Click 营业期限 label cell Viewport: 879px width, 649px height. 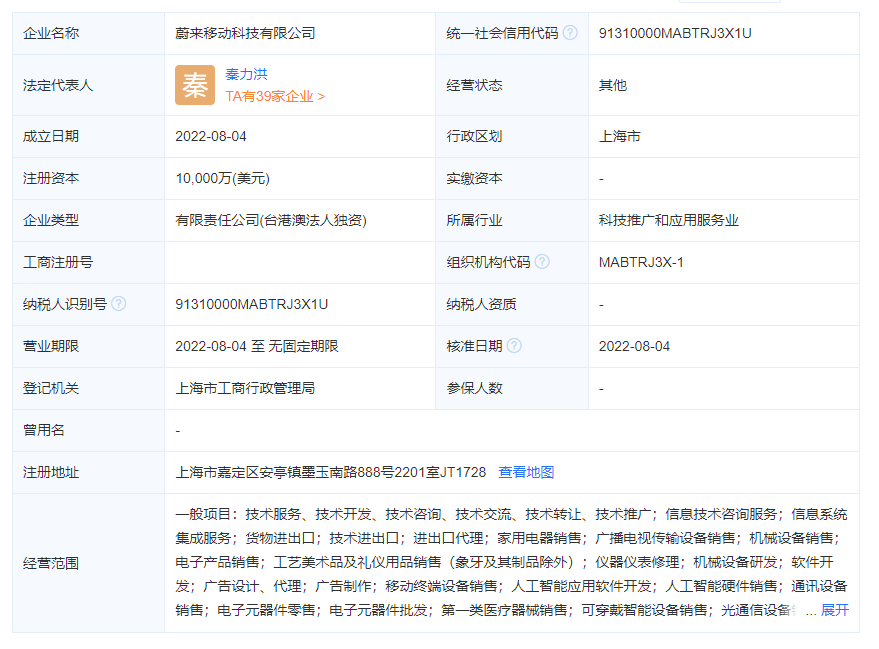pos(89,346)
